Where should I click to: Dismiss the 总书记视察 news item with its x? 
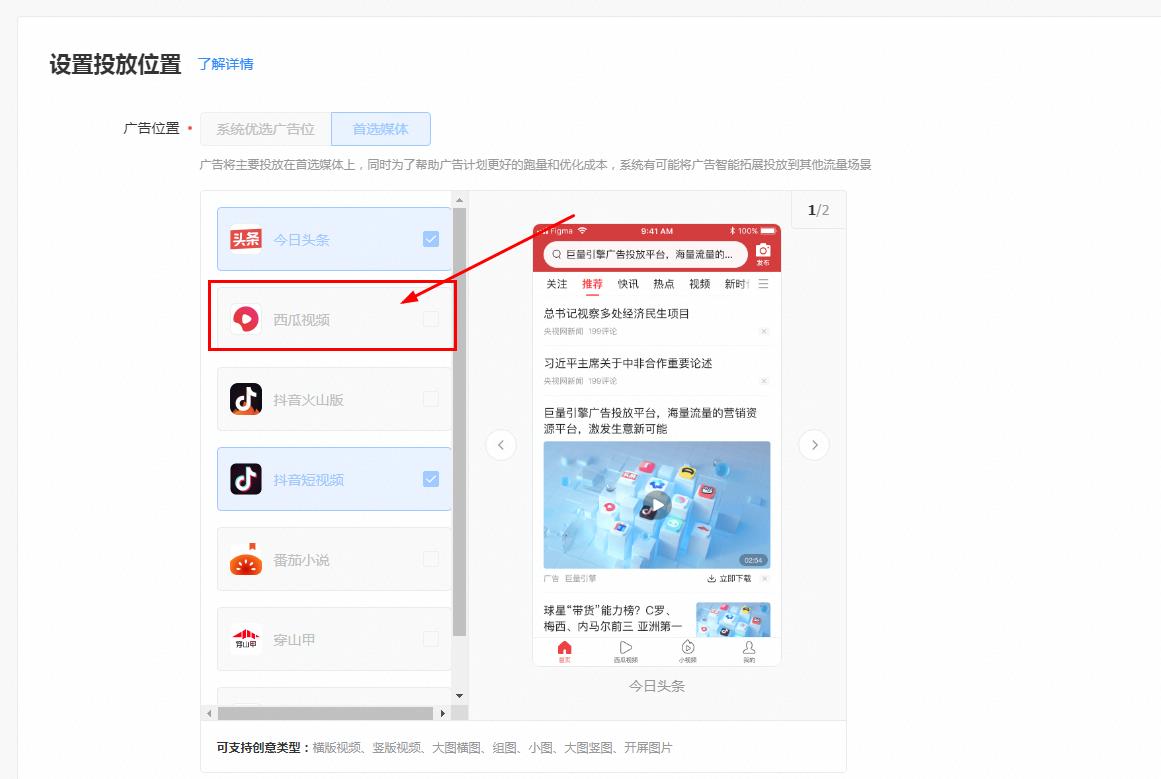point(763,331)
